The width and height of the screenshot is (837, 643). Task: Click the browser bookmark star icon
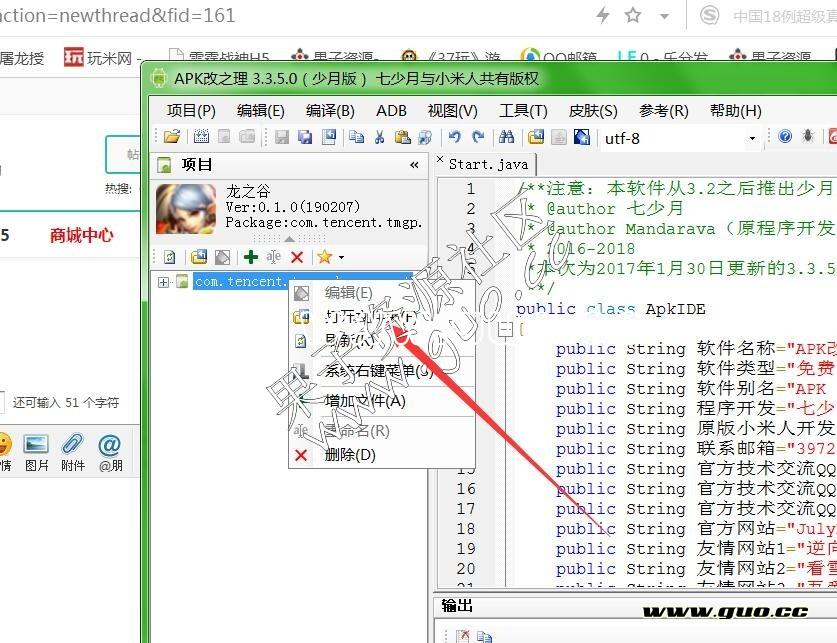click(633, 15)
